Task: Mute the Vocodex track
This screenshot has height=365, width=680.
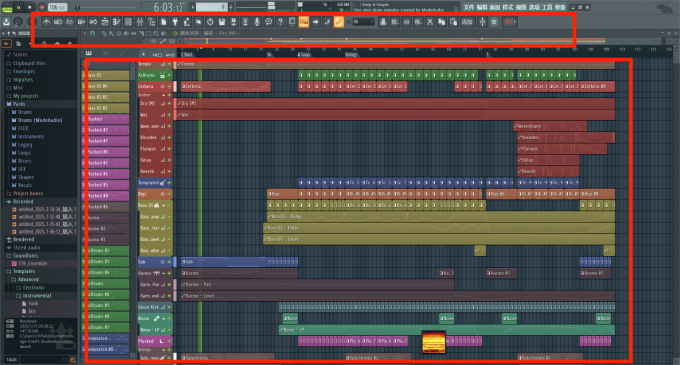Action: point(170,137)
